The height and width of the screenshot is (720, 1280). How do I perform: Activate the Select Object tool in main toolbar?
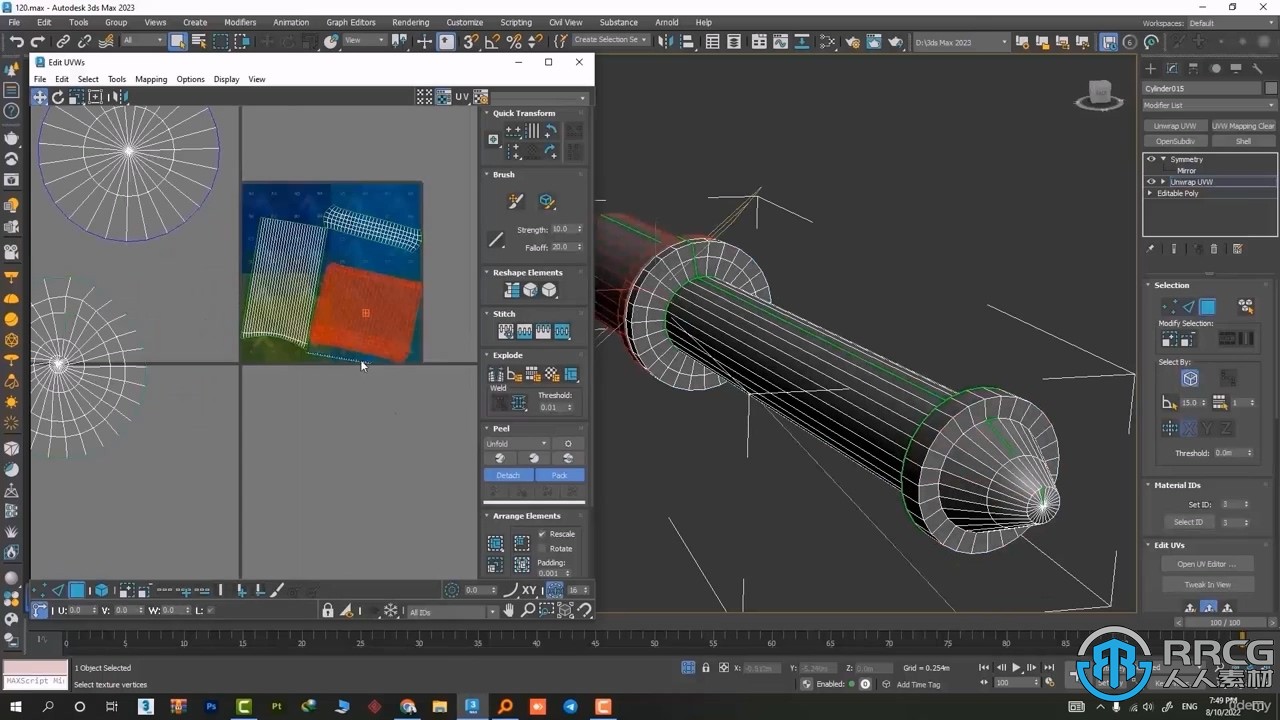tap(177, 41)
